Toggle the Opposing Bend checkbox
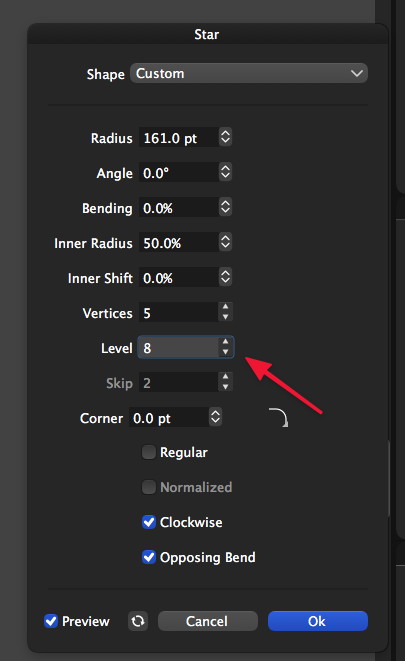The image size is (405, 661). 149,557
